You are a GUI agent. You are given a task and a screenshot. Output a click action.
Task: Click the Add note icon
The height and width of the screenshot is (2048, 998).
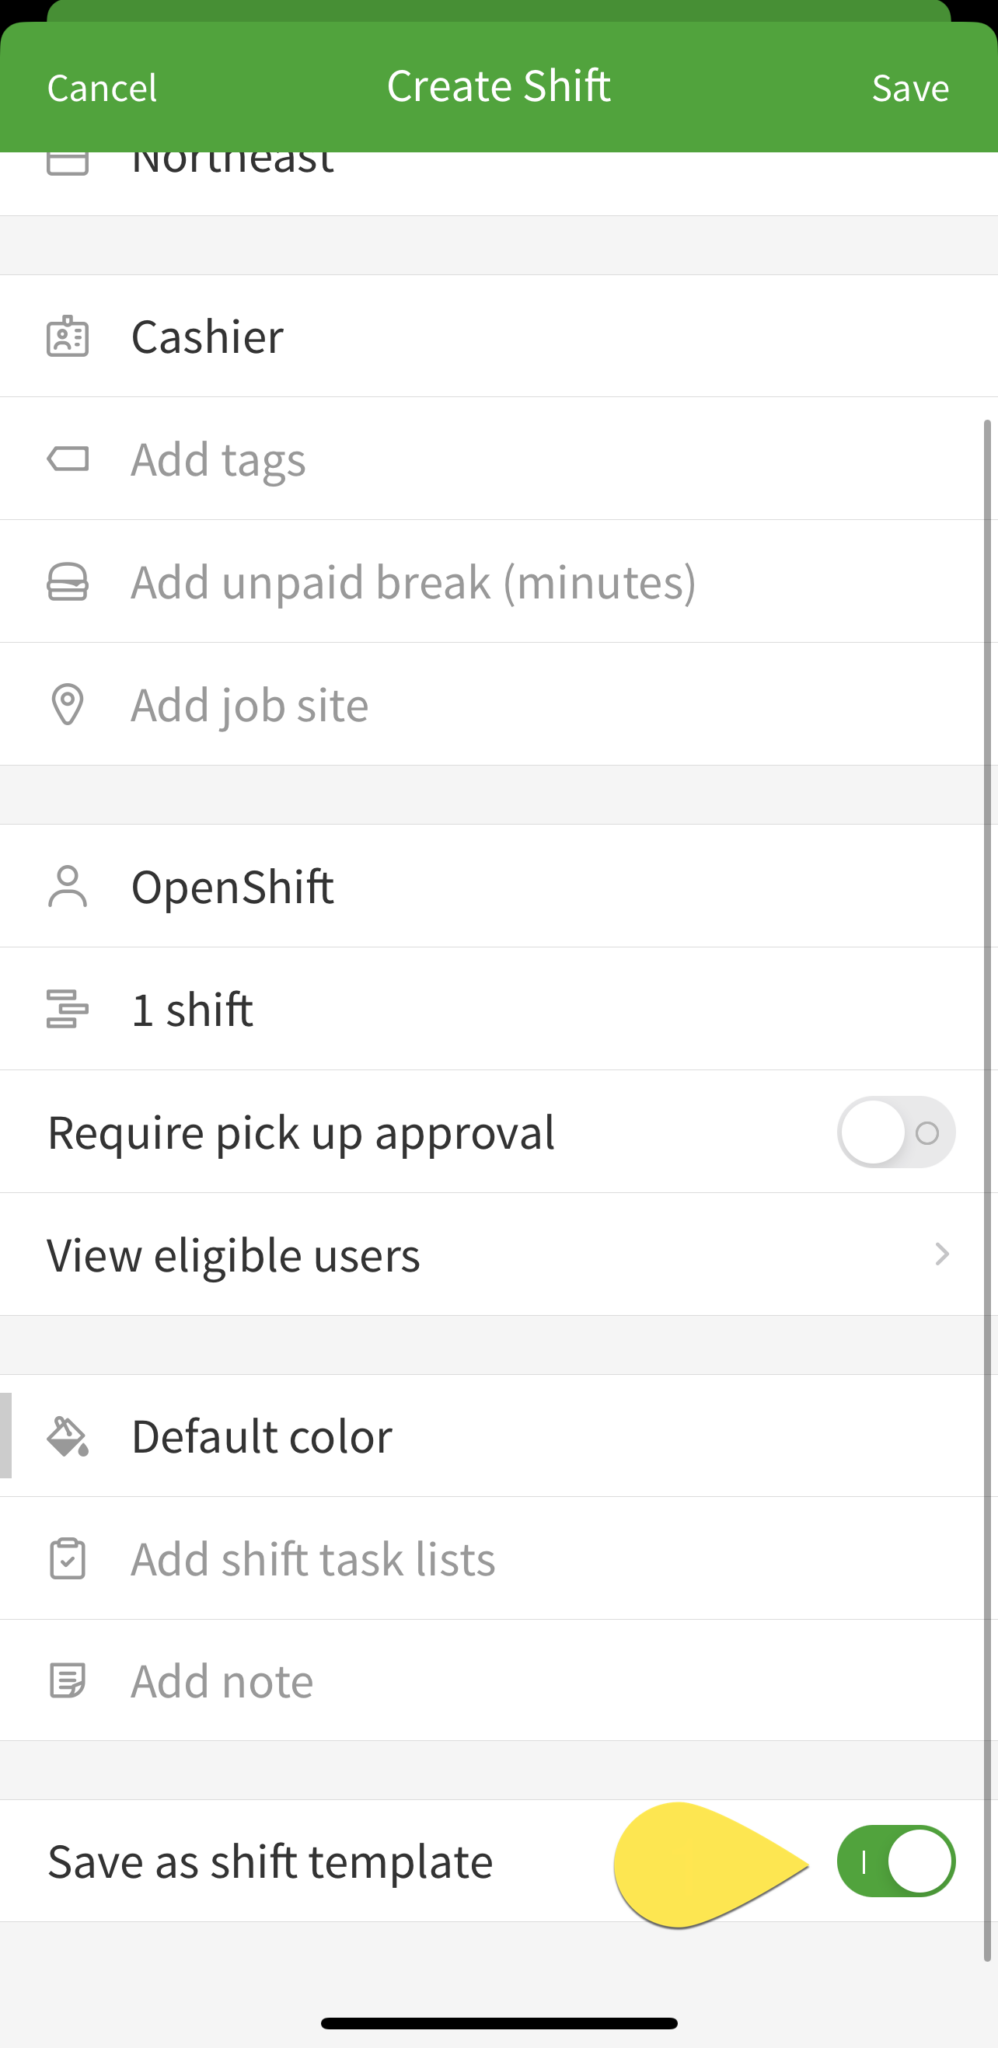[67, 1680]
